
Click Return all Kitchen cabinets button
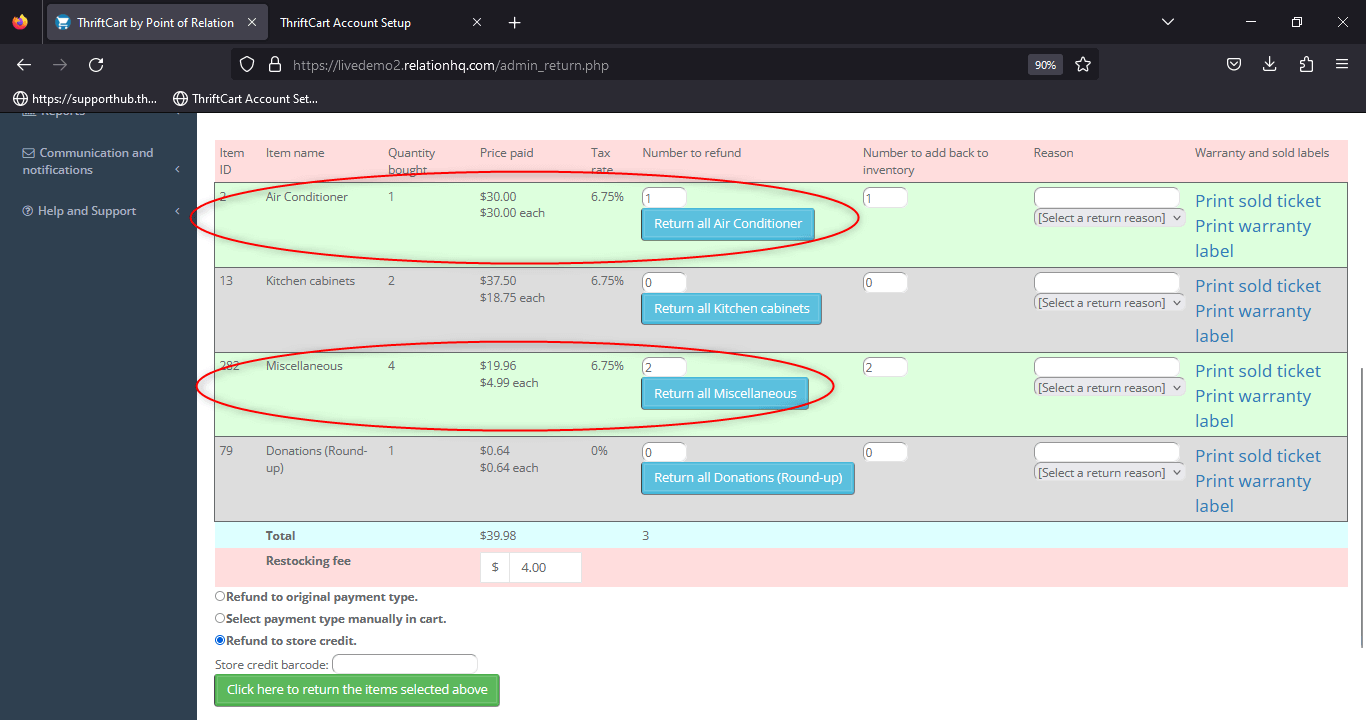[x=732, y=309]
